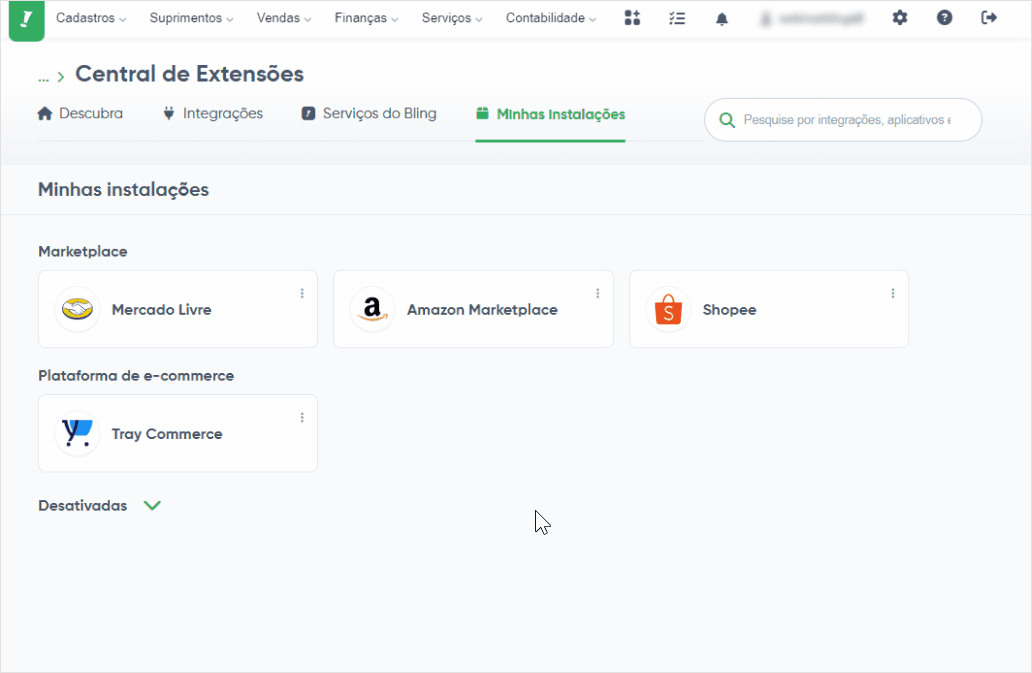Click the Bling green logo icon
The height and width of the screenshot is (673, 1032).
click(x=26, y=20)
